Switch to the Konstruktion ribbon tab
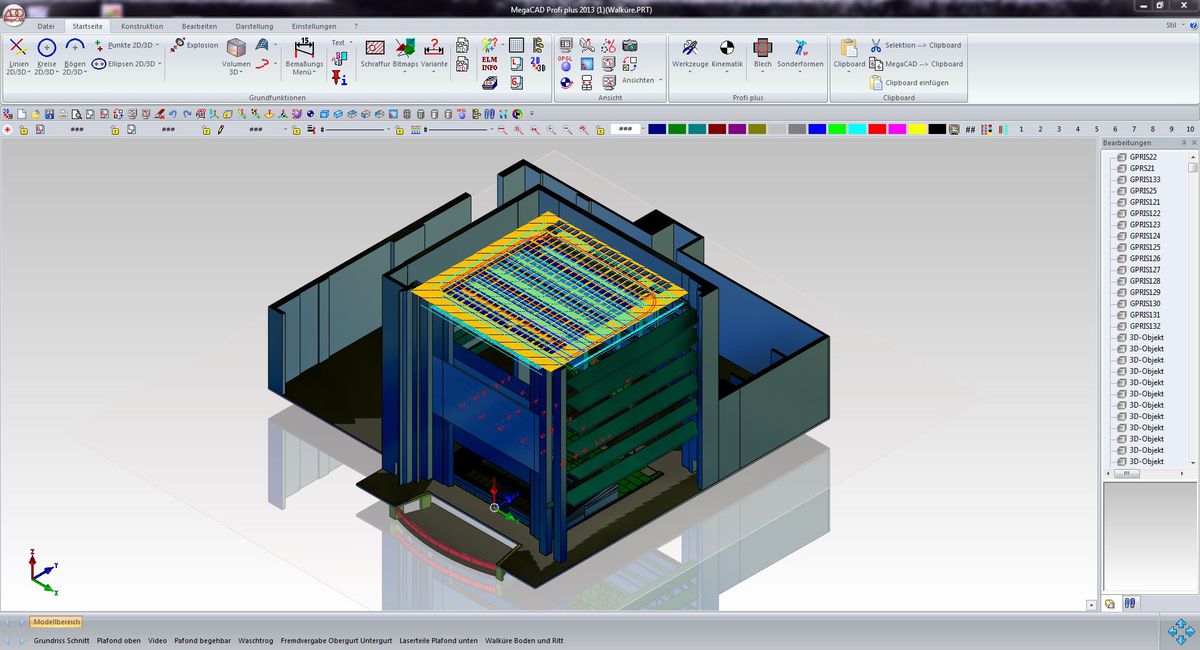Image resolution: width=1200 pixels, height=650 pixels. [x=142, y=26]
